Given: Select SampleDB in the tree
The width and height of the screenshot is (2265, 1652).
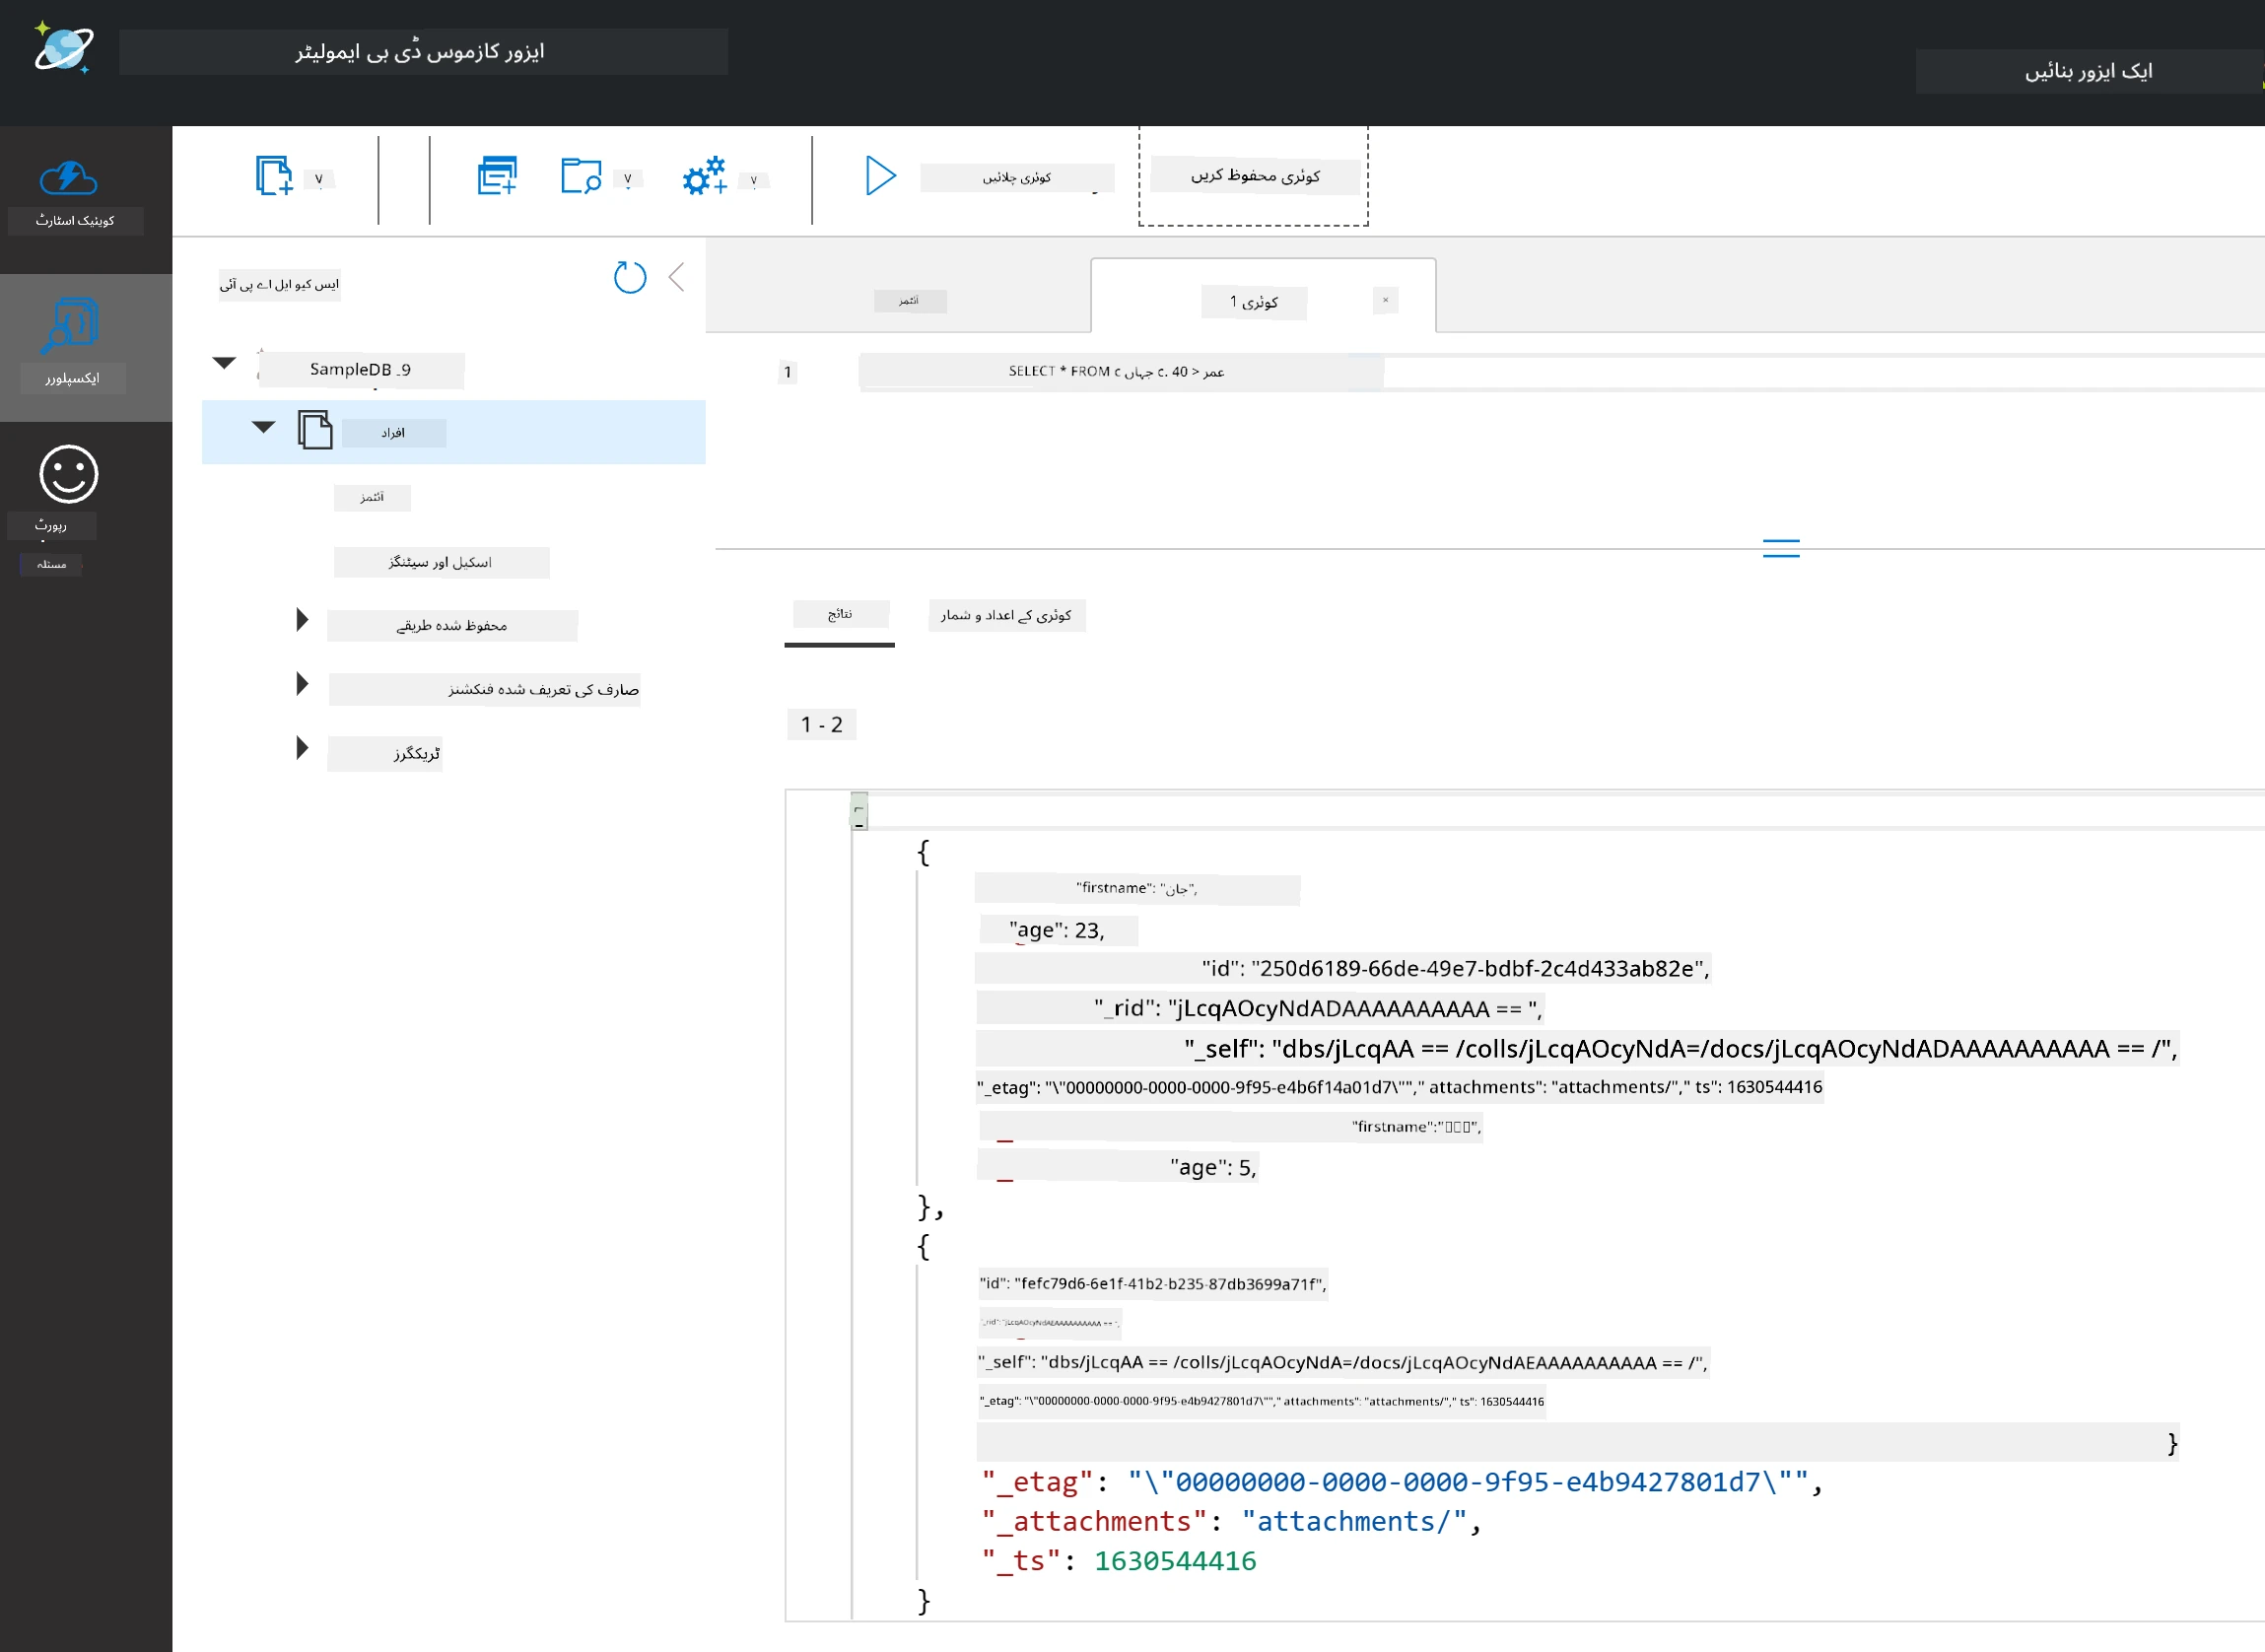Looking at the screenshot, I should [360, 369].
